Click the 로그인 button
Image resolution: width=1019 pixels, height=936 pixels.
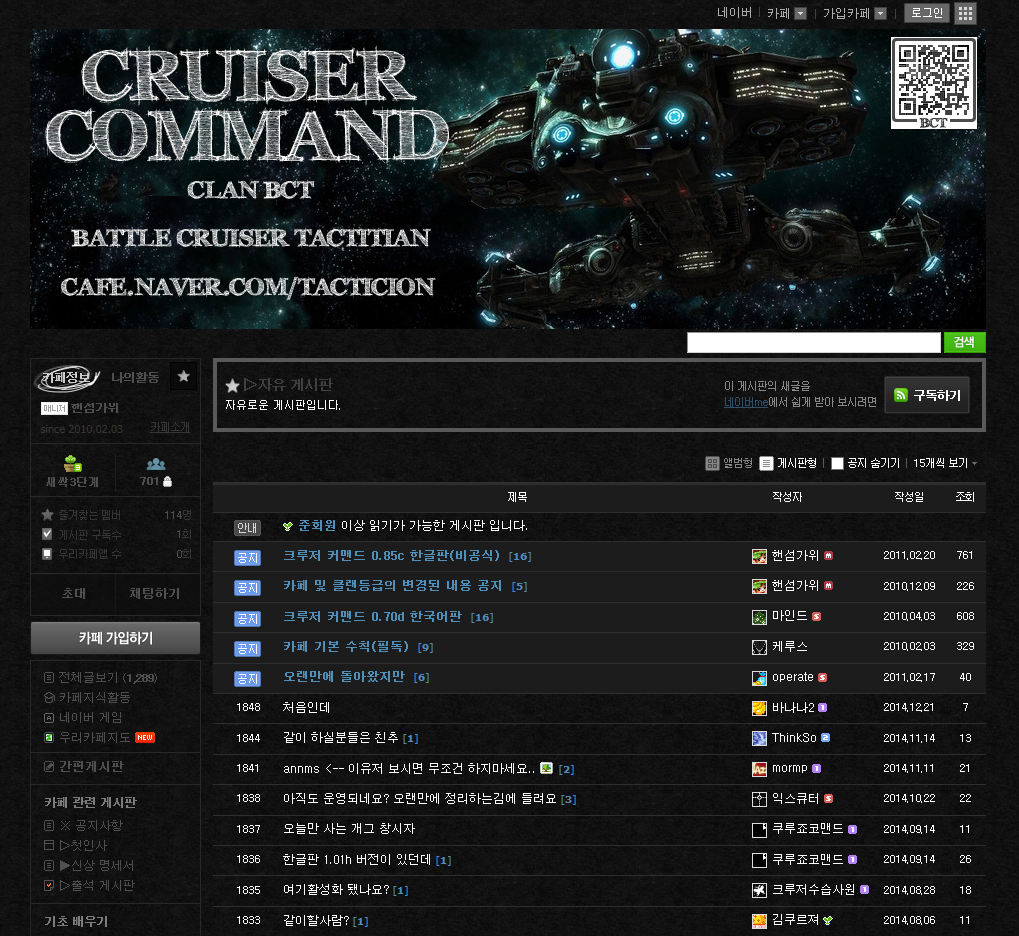tap(927, 13)
